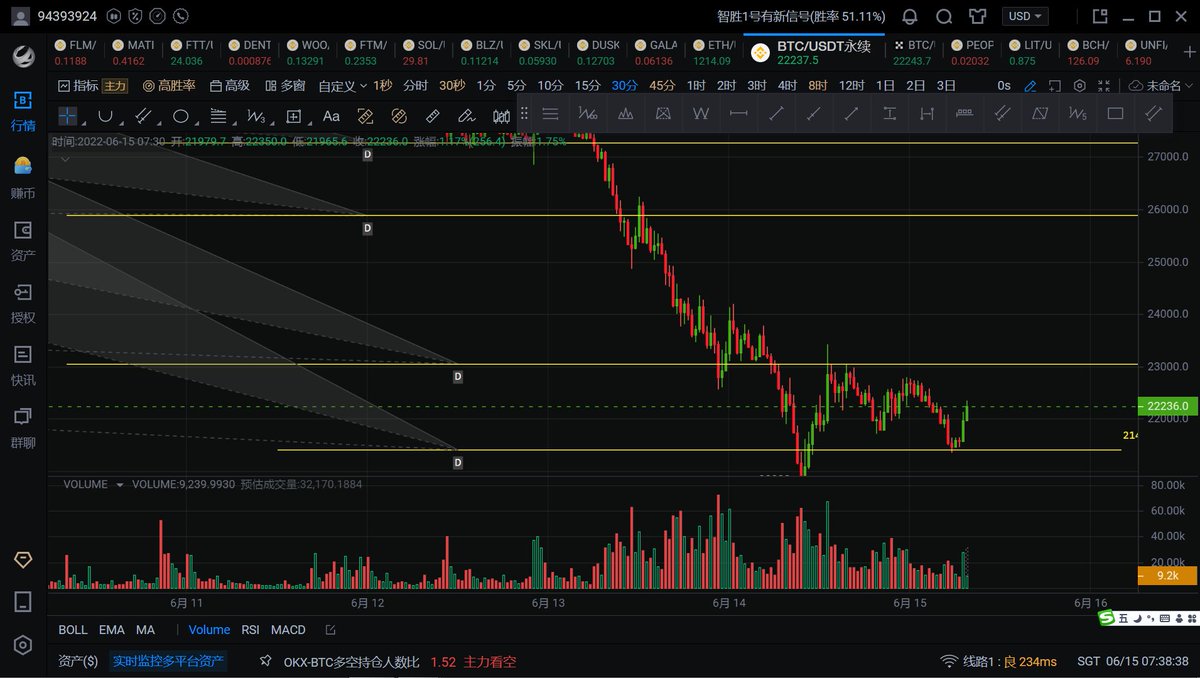Toggle the Volume sub-indicator
1200x678 pixels.
click(x=209, y=630)
